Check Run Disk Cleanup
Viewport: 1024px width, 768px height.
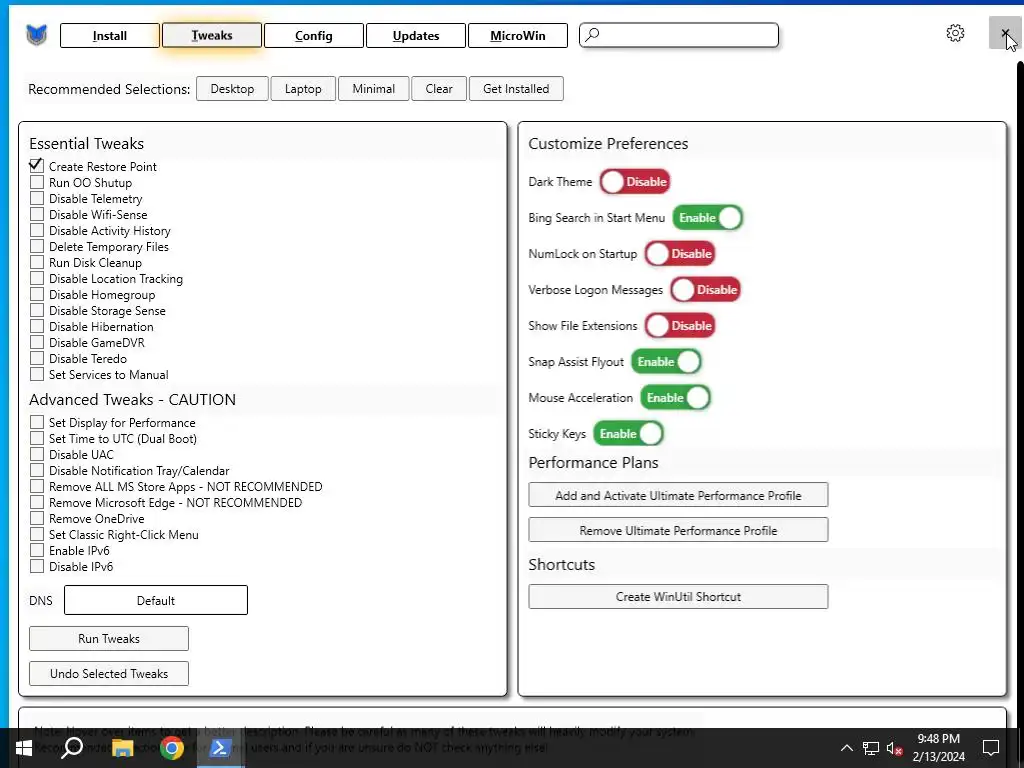click(x=37, y=262)
